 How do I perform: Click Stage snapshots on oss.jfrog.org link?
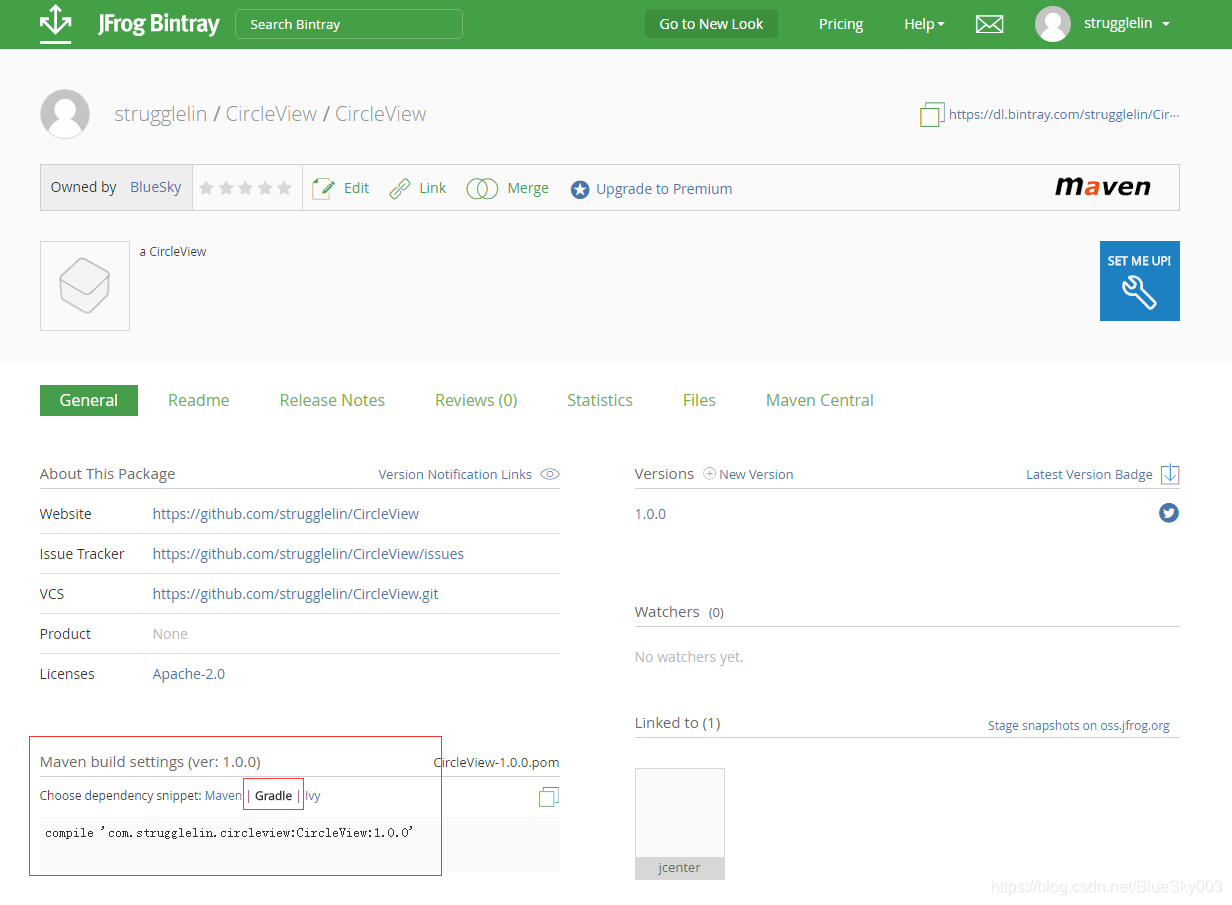click(1079, 726)
